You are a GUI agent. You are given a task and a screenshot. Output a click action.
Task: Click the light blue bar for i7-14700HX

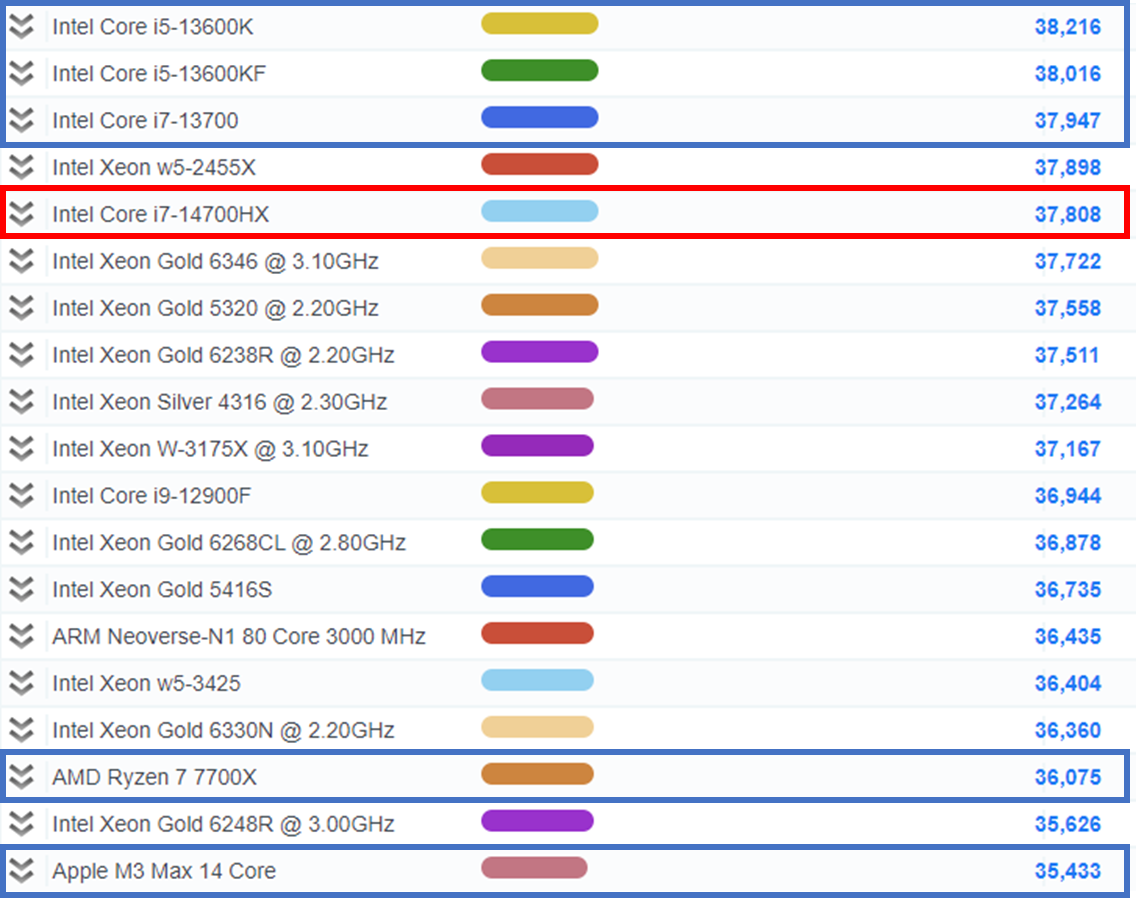[x=540, y=211]
